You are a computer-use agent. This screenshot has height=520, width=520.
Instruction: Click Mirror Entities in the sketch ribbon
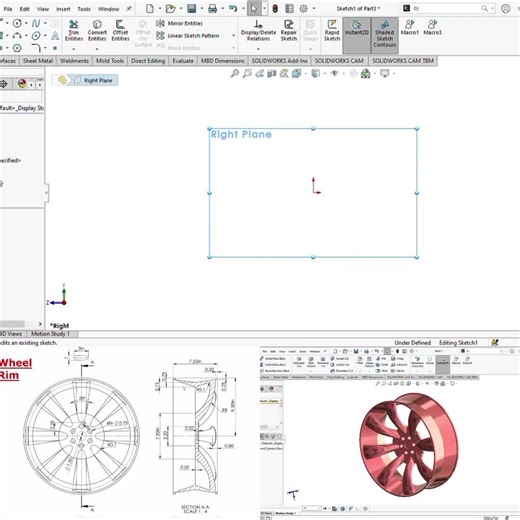179,23
